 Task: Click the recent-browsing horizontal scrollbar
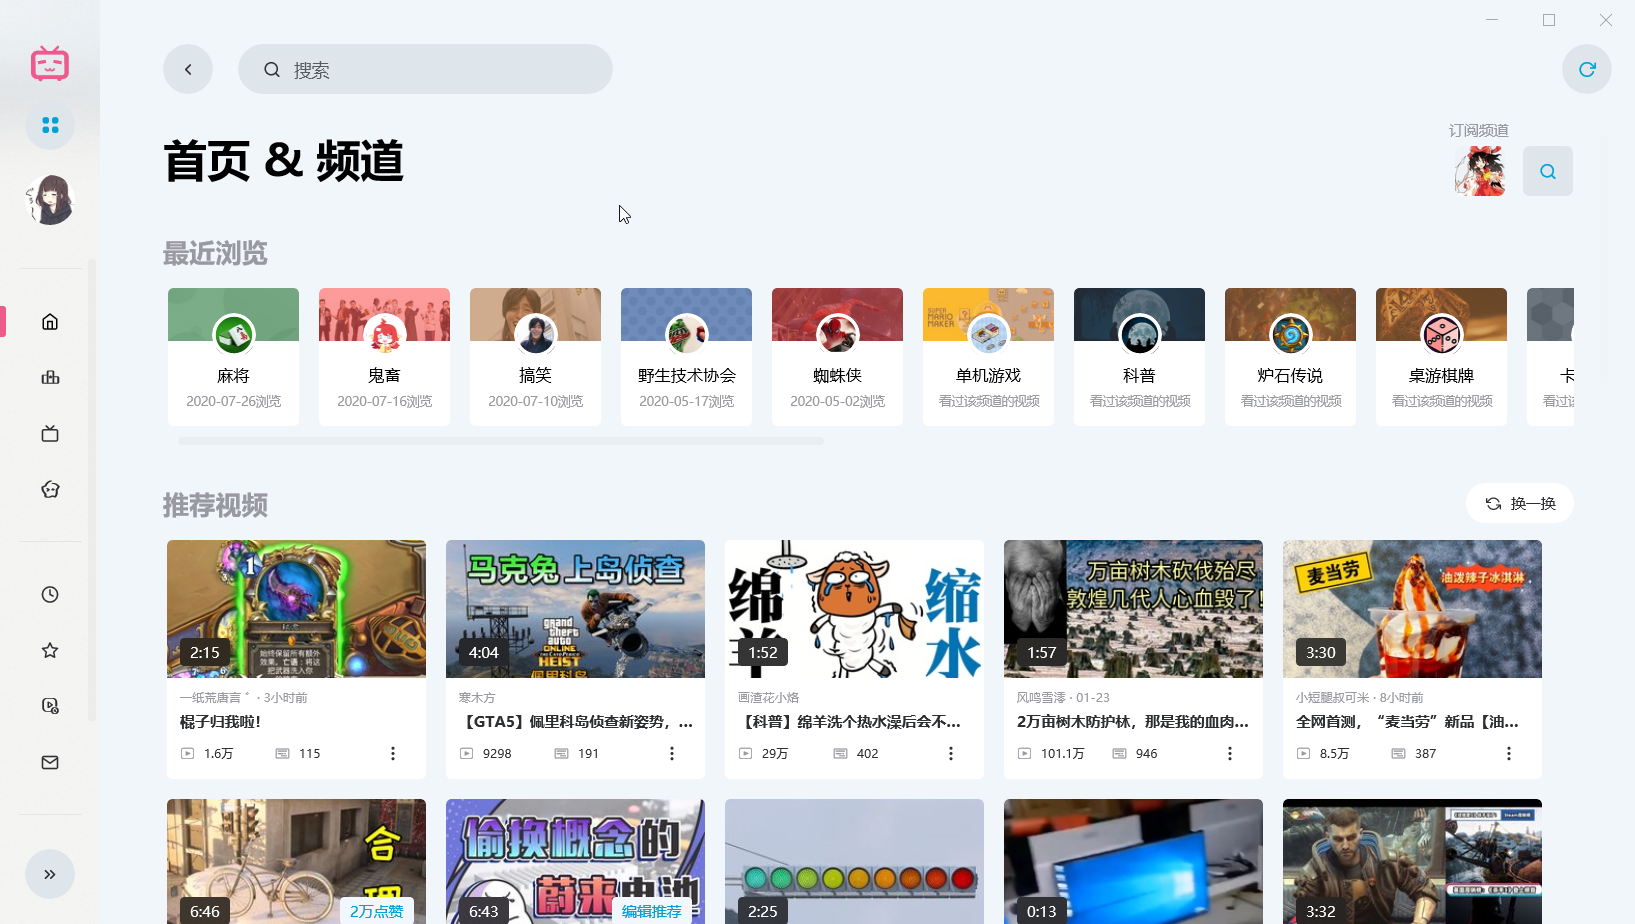tap(501, 440)
